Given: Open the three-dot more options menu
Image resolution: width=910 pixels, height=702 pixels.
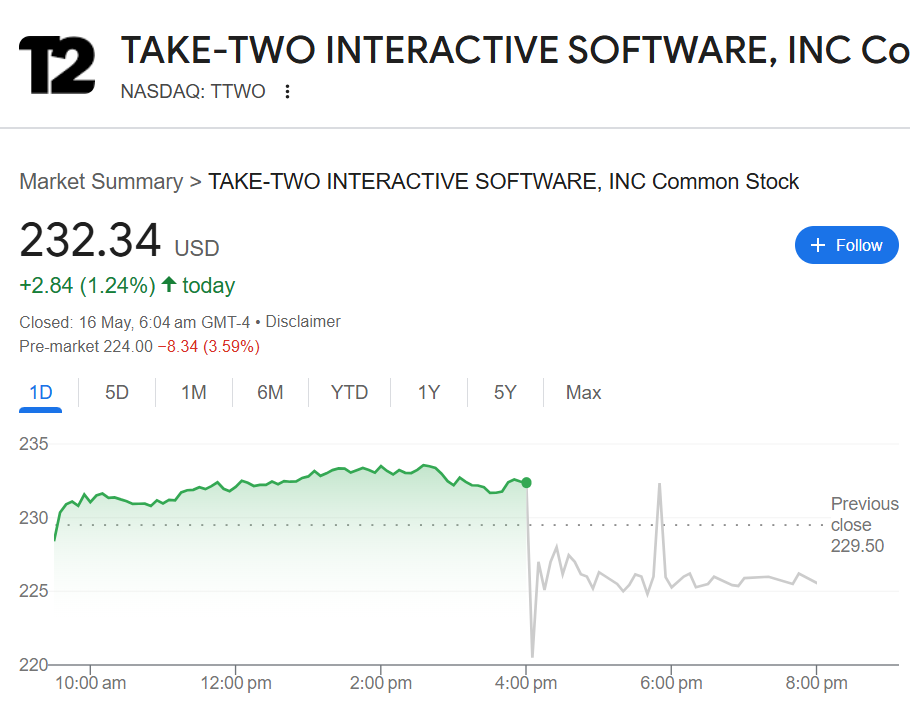Looking at the screenshot, I should click(x=287, y=92).
